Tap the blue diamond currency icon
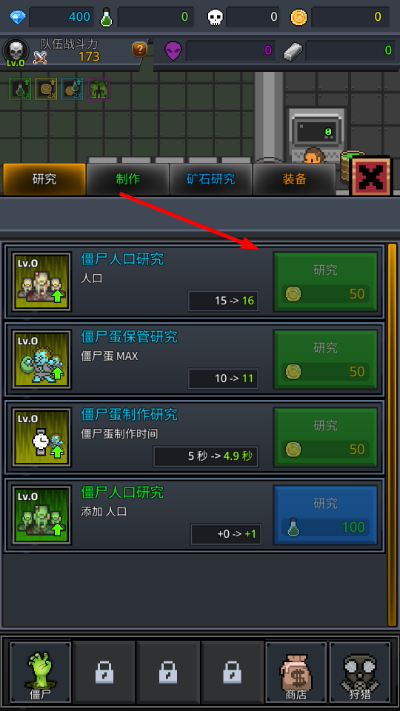400x711 pixels. (18, 17)
